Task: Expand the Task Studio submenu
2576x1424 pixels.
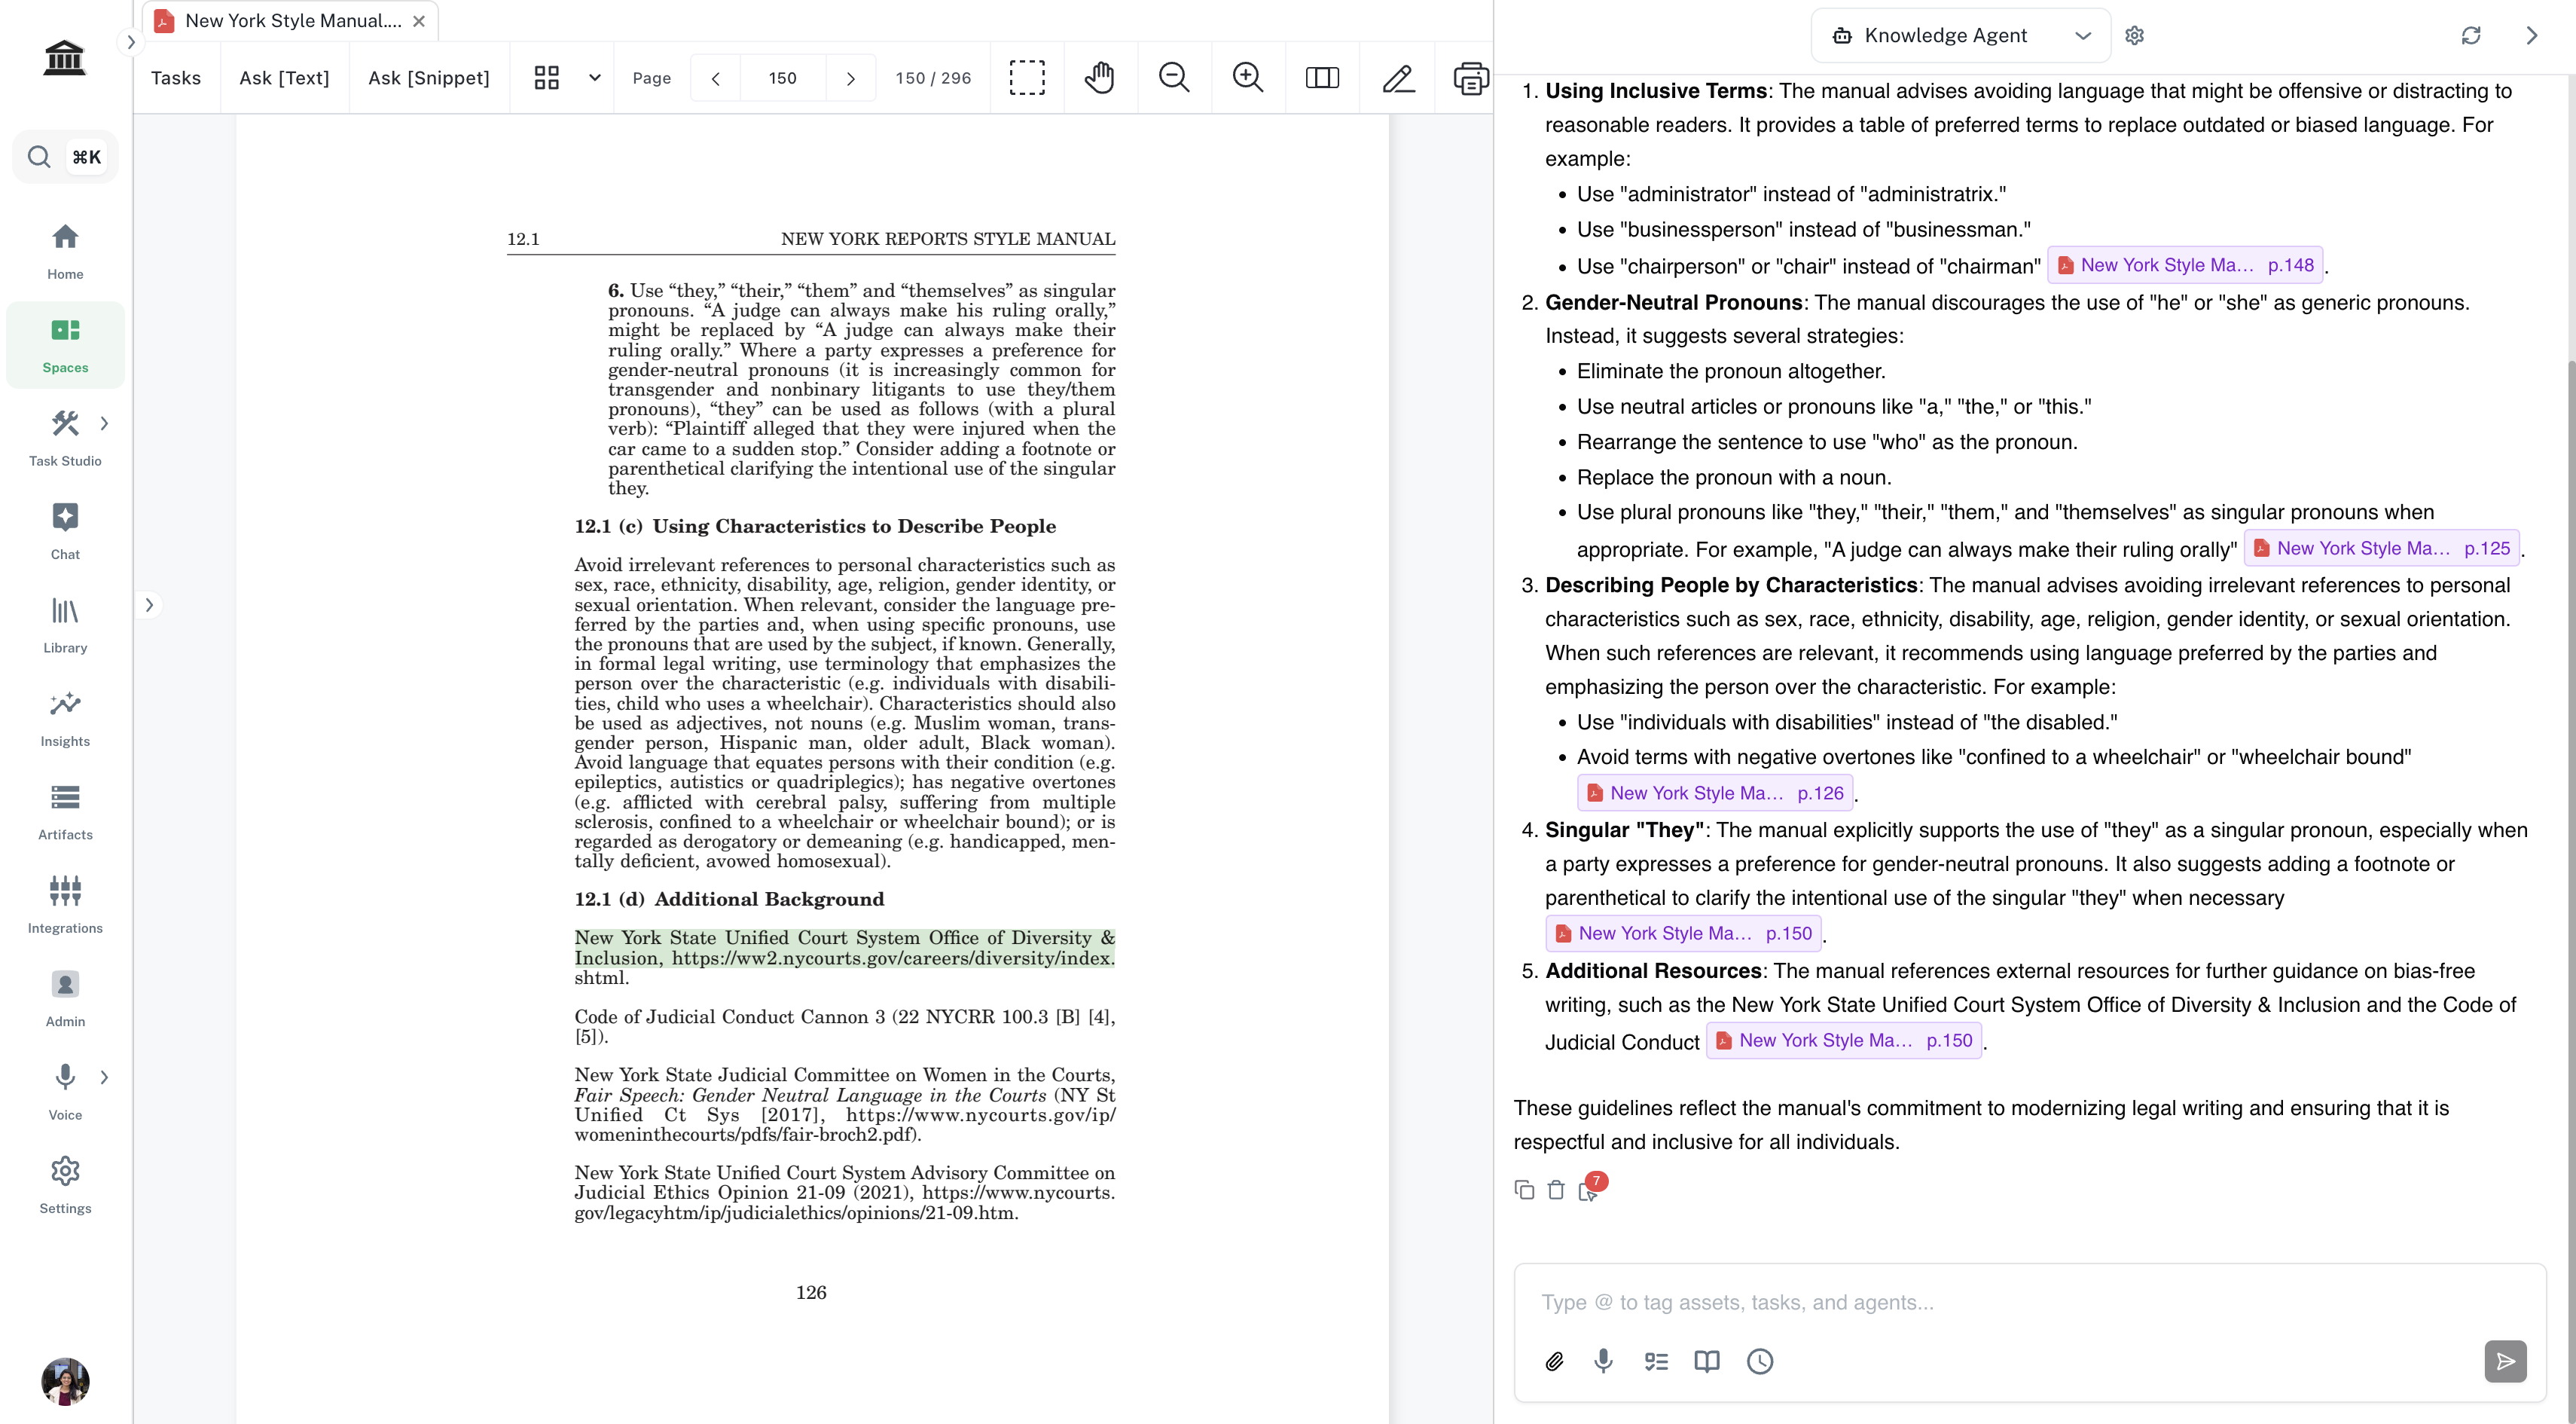Action: coord(104,423)
